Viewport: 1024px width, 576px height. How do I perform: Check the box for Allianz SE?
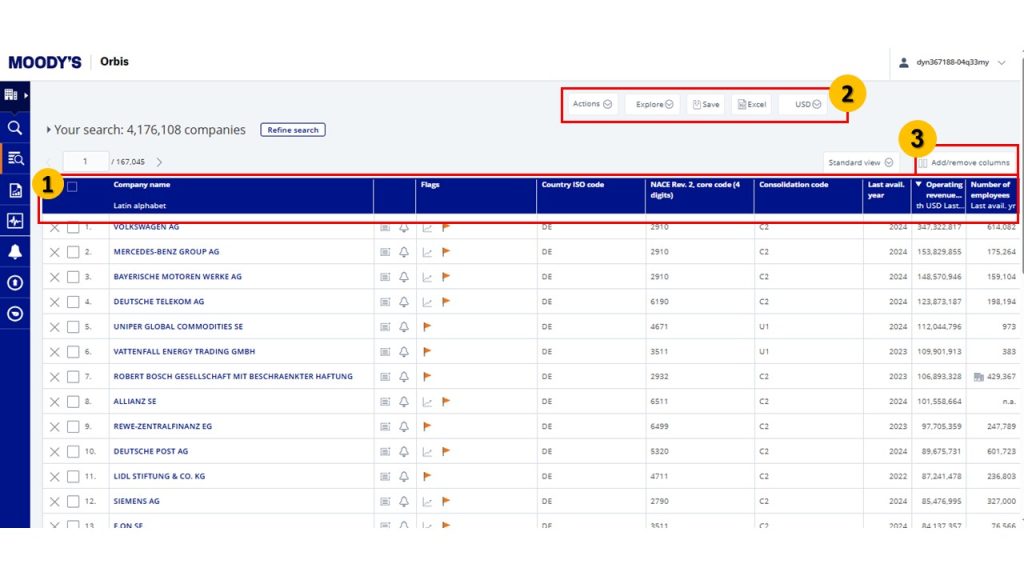(x=73, y=402)
